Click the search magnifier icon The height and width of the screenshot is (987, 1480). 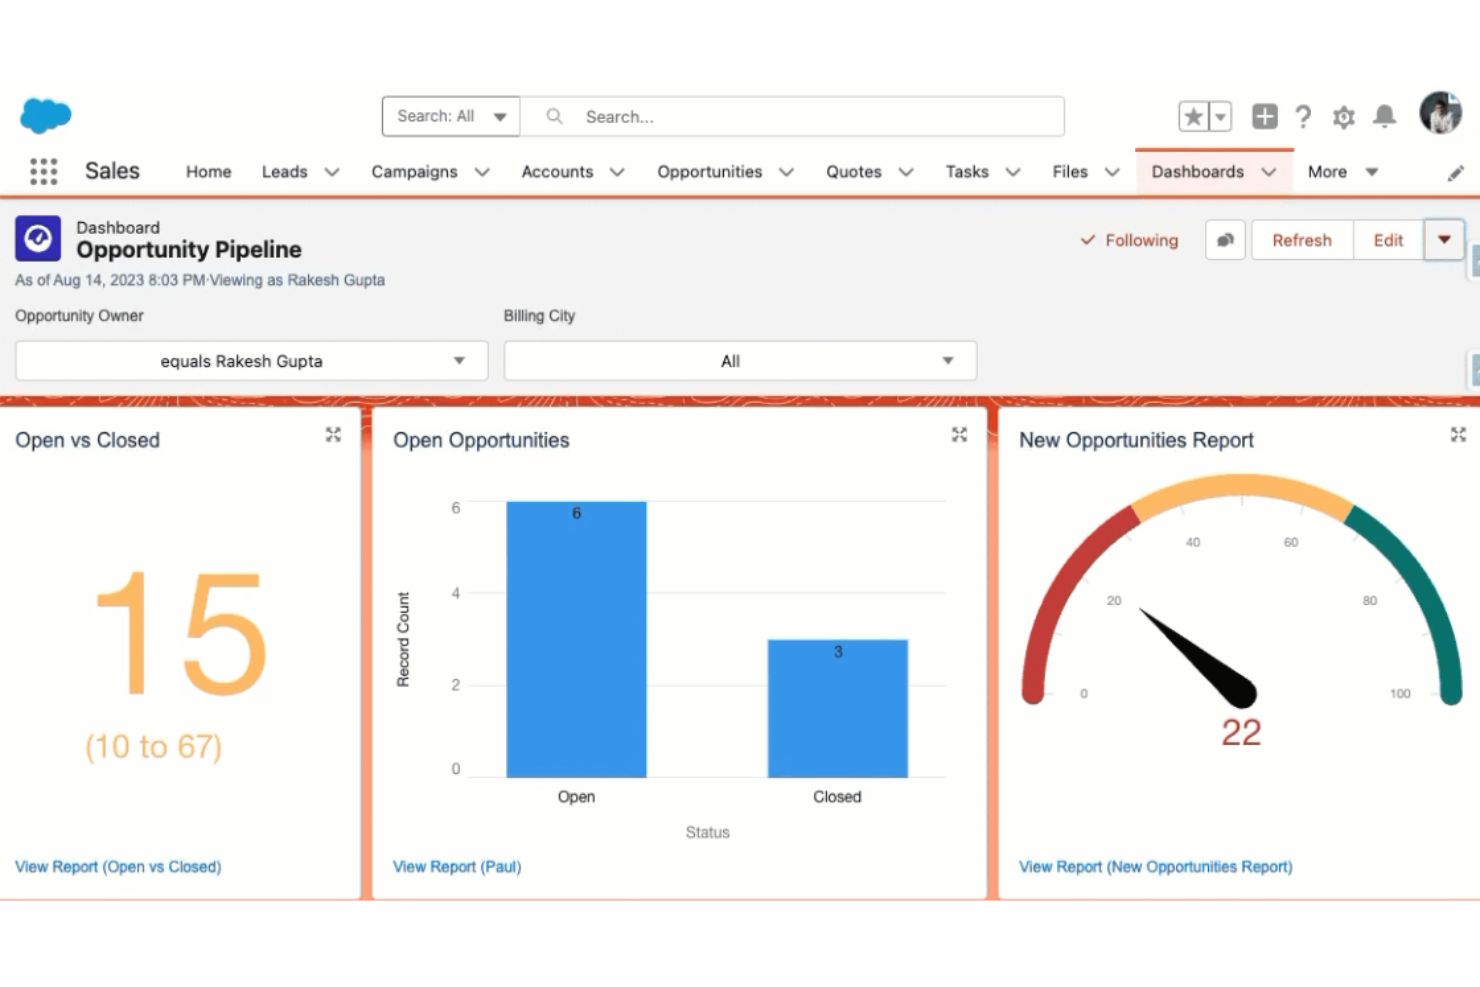tap(554, 116)
